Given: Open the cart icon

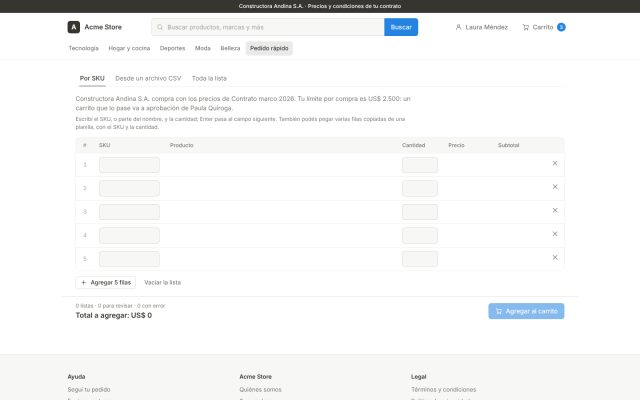Looking at the screenshot, I should pos(526,27).
